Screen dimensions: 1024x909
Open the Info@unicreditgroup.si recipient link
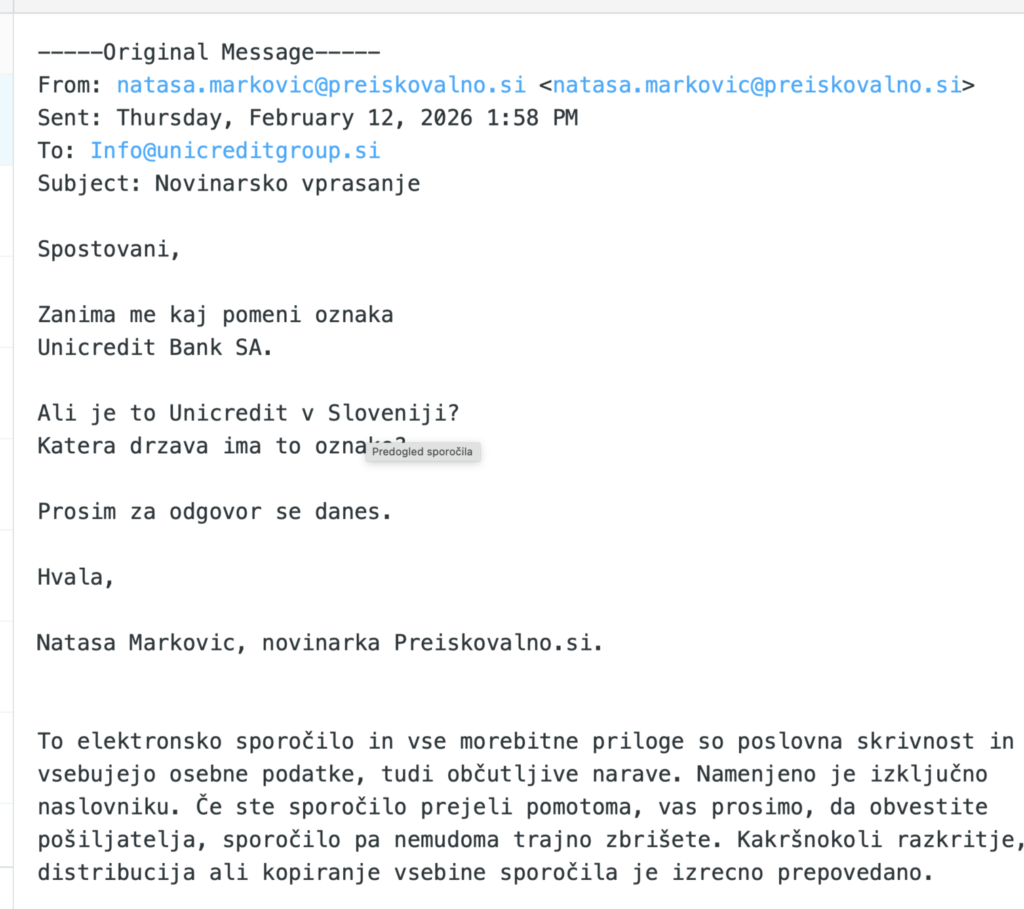[235, 151]
